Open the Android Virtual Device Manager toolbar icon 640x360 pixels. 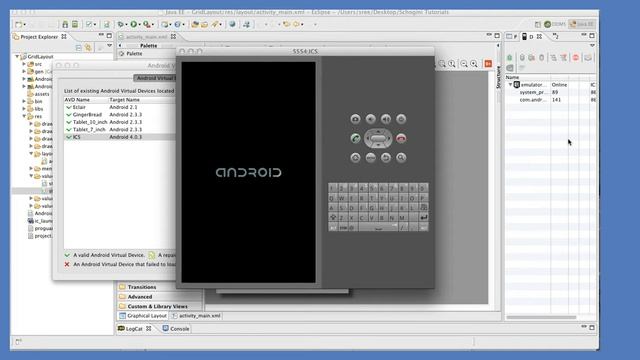pyautogui.click(x=75, y=24)
